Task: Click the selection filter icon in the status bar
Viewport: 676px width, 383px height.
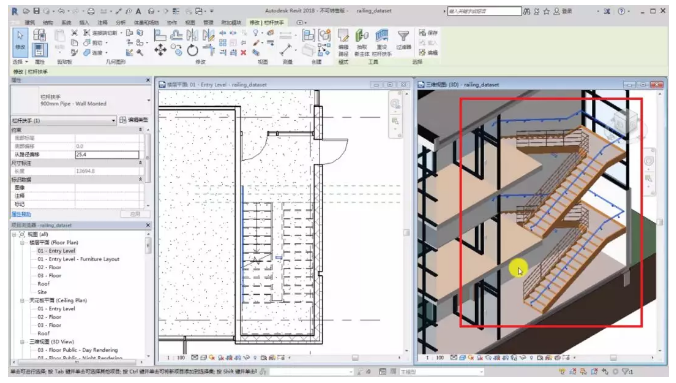Action: pos(625,371)
